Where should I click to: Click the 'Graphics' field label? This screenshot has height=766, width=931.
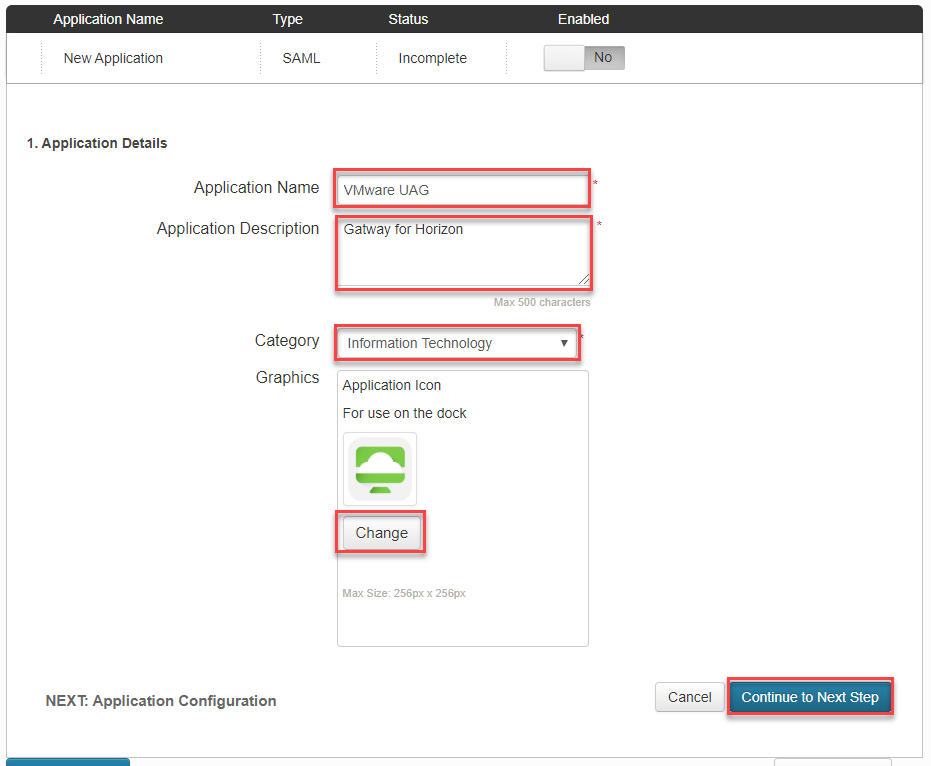coord(287,377)
